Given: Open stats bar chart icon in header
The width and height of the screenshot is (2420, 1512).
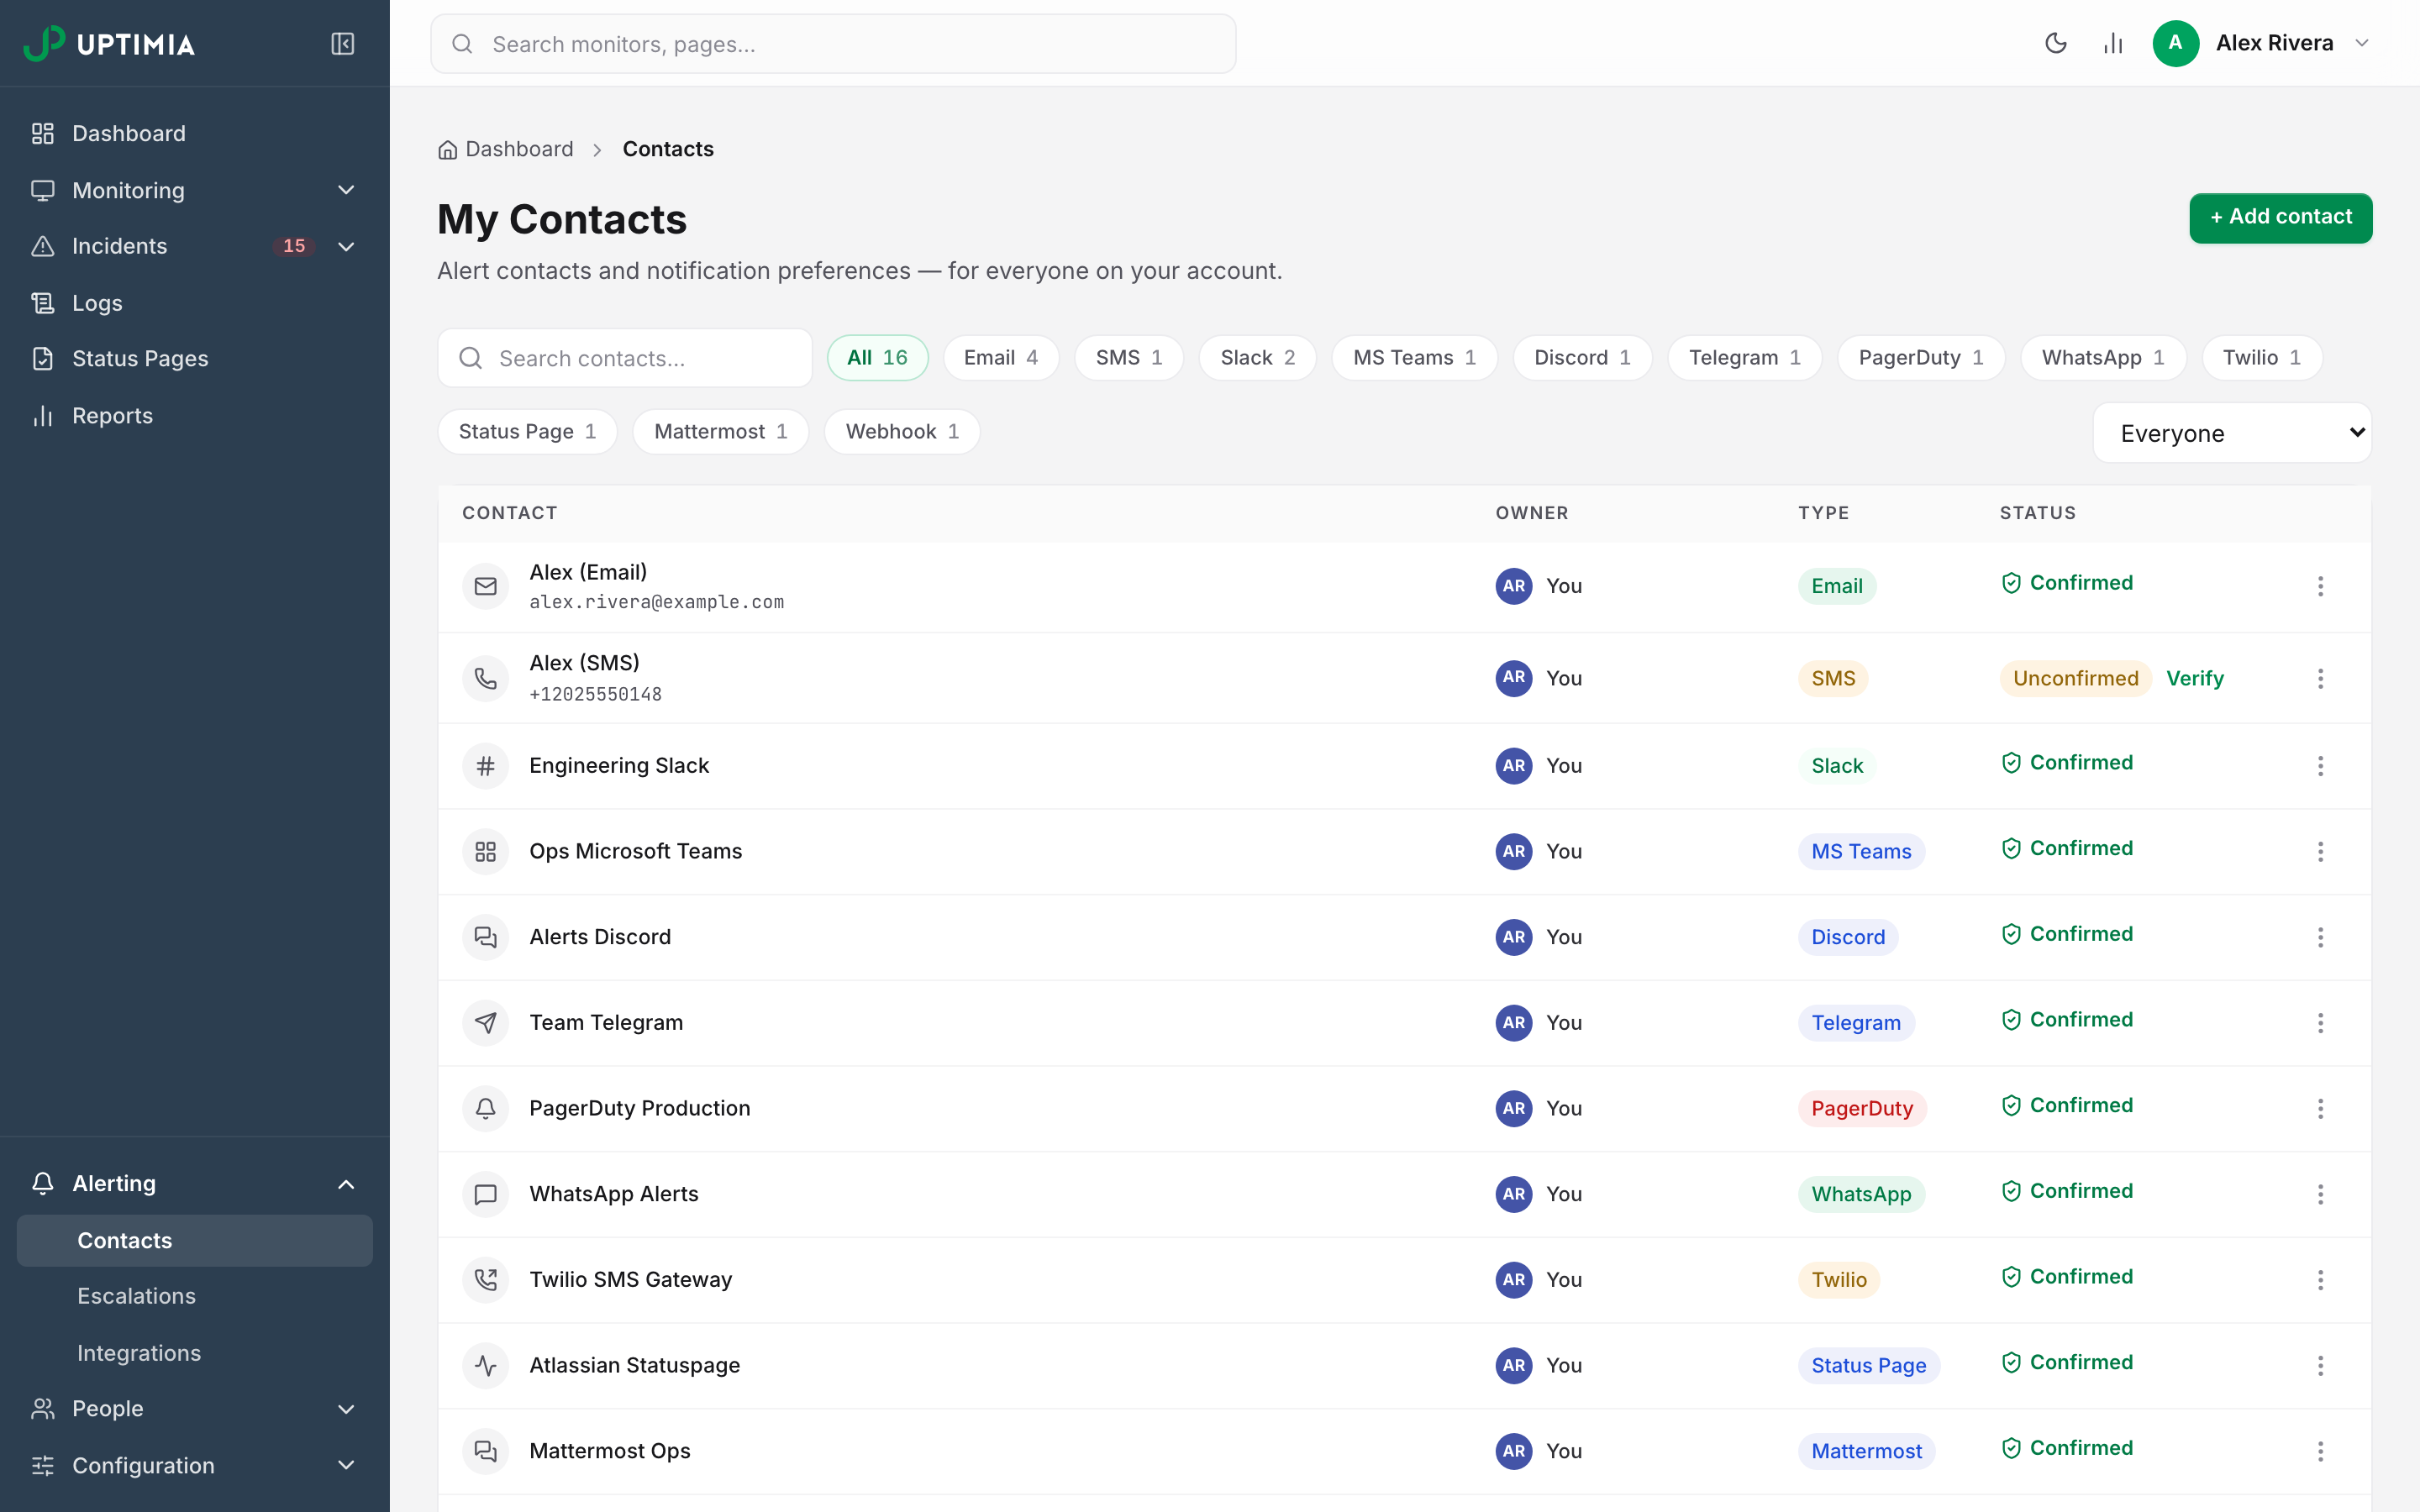Looking at the screenshot, I should pyautogui.click(x=2112, y=43).
